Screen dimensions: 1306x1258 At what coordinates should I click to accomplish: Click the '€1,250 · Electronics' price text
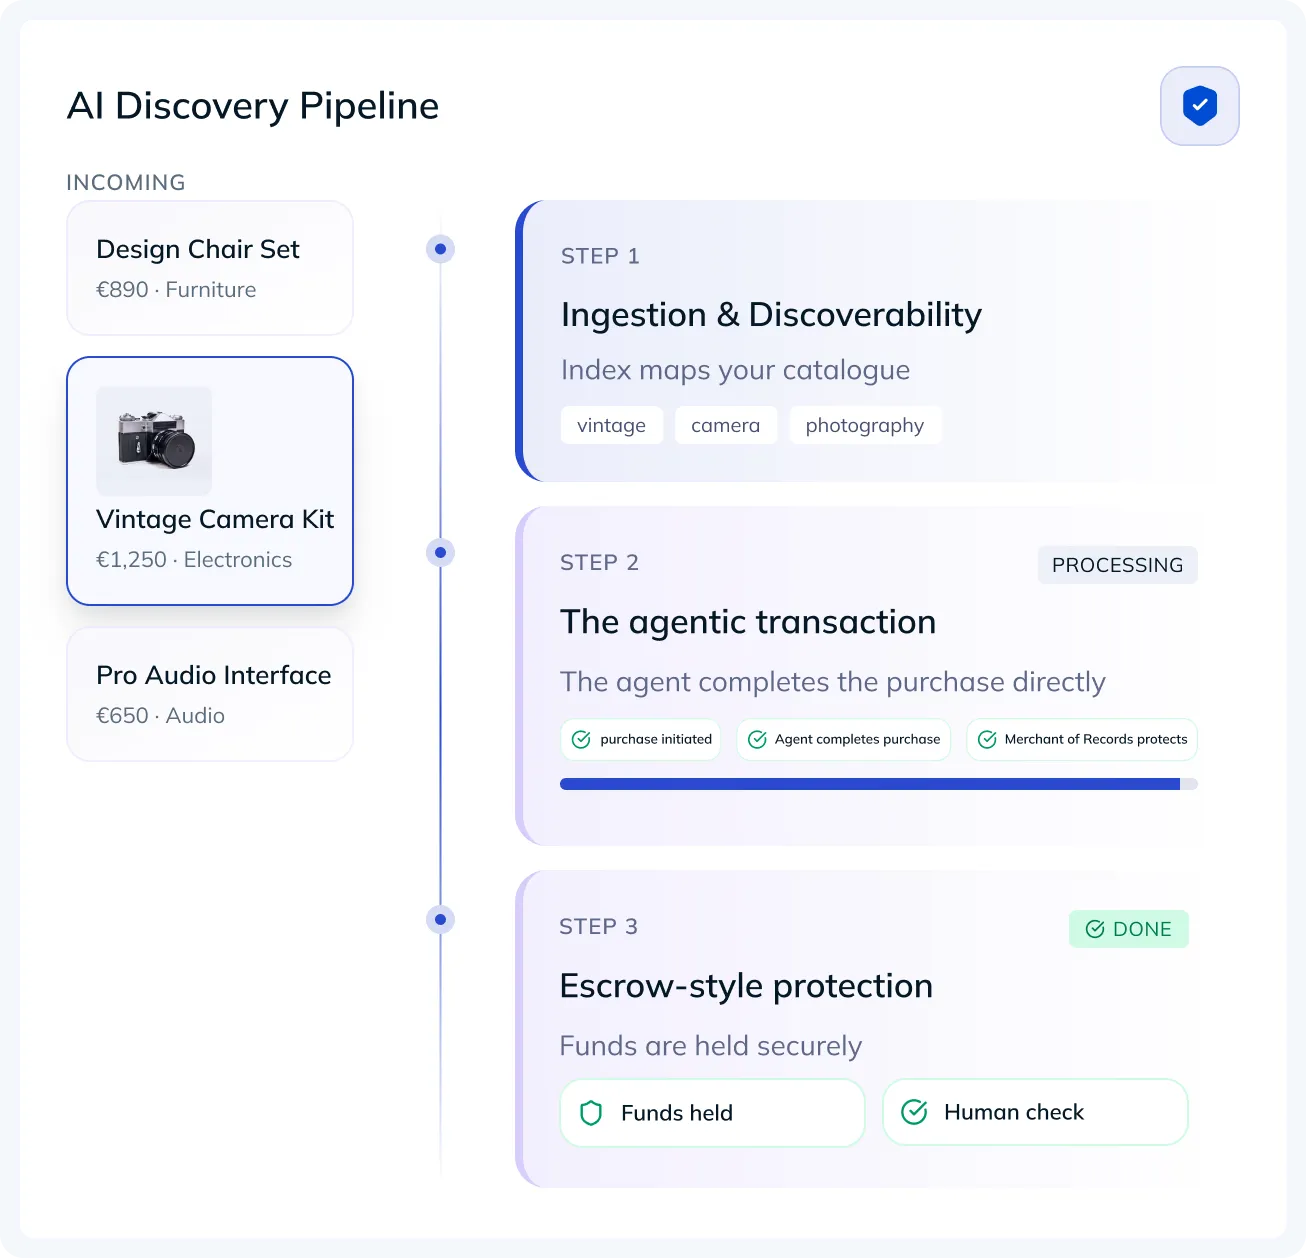(194, 560)
